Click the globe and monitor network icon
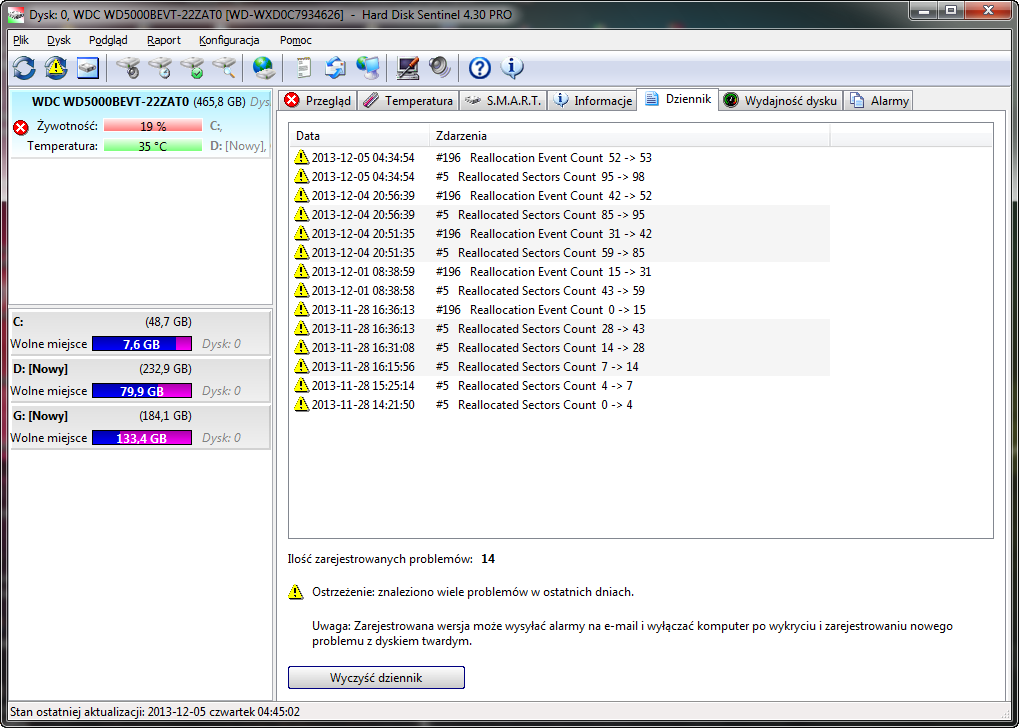Image resolution: width=1019 pixels, height=728 pixels. click(368, 67)
